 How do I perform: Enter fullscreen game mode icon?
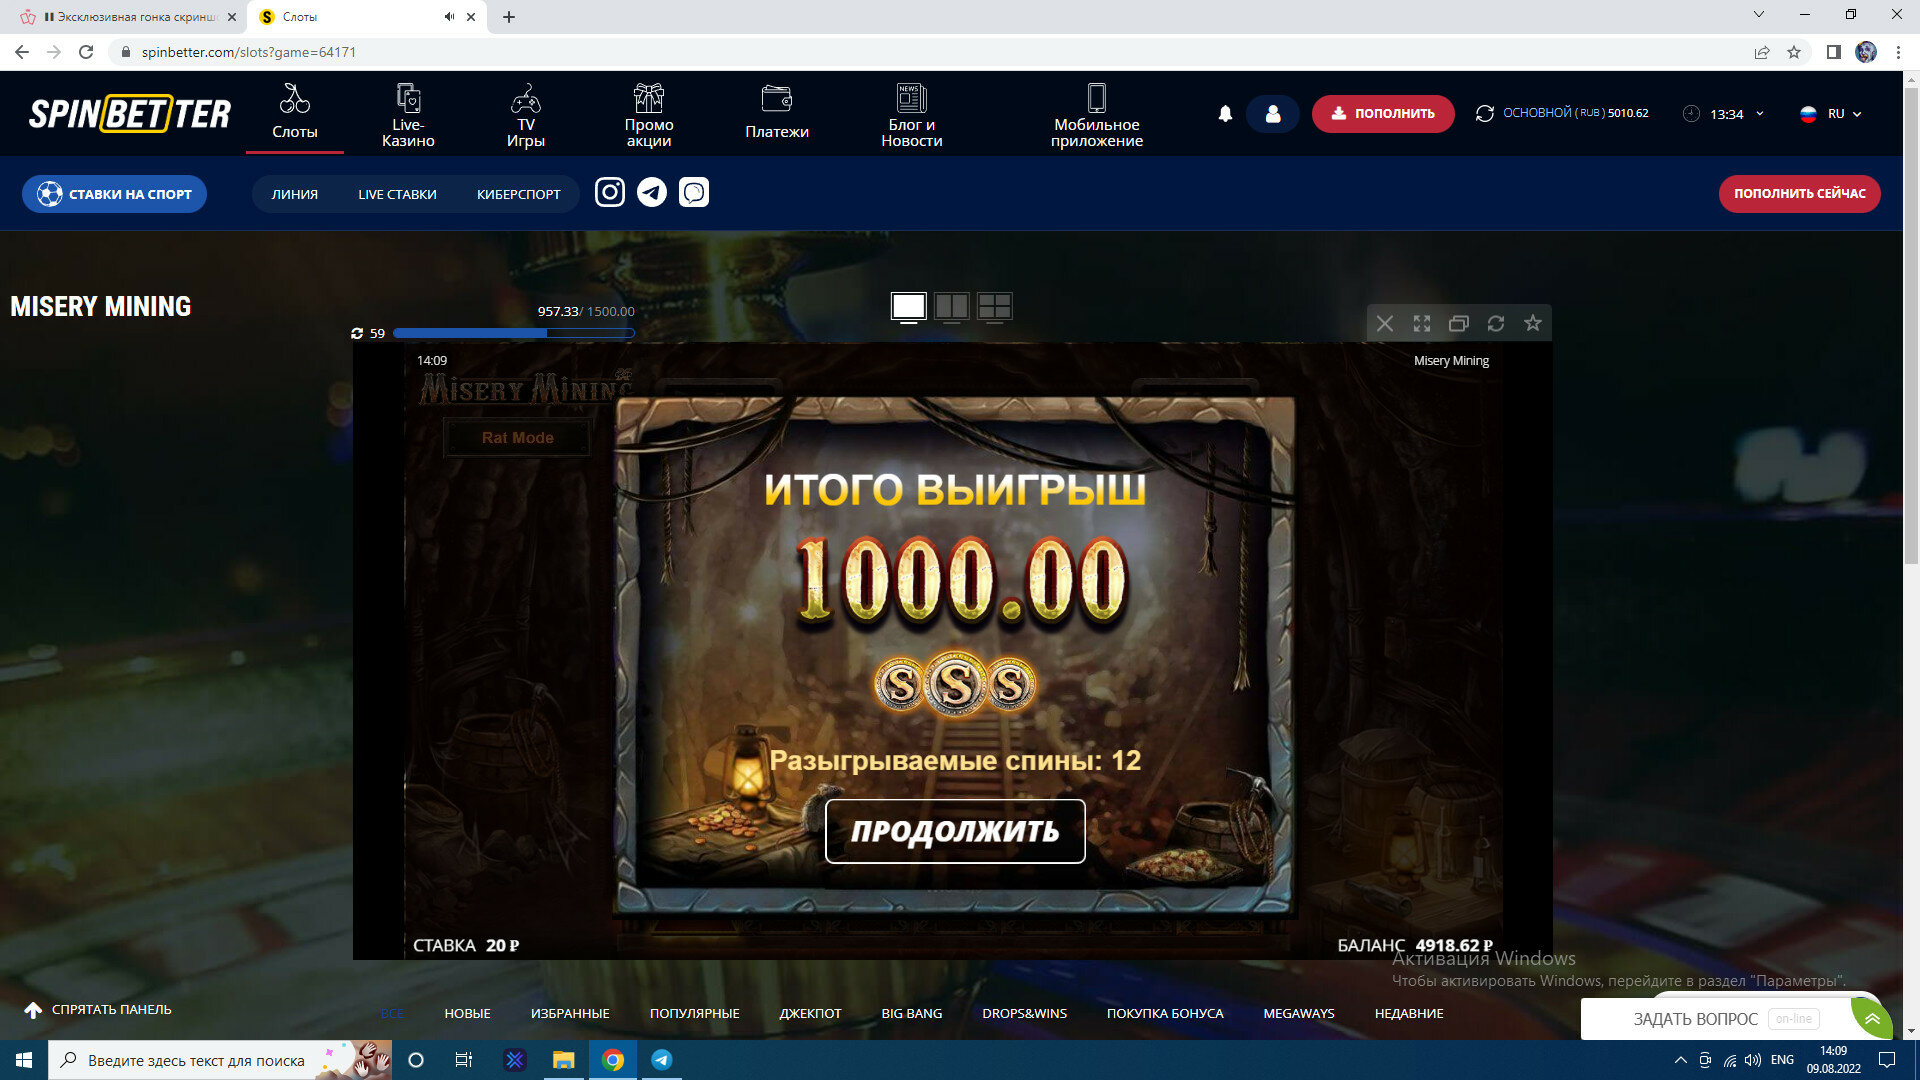1421,323
